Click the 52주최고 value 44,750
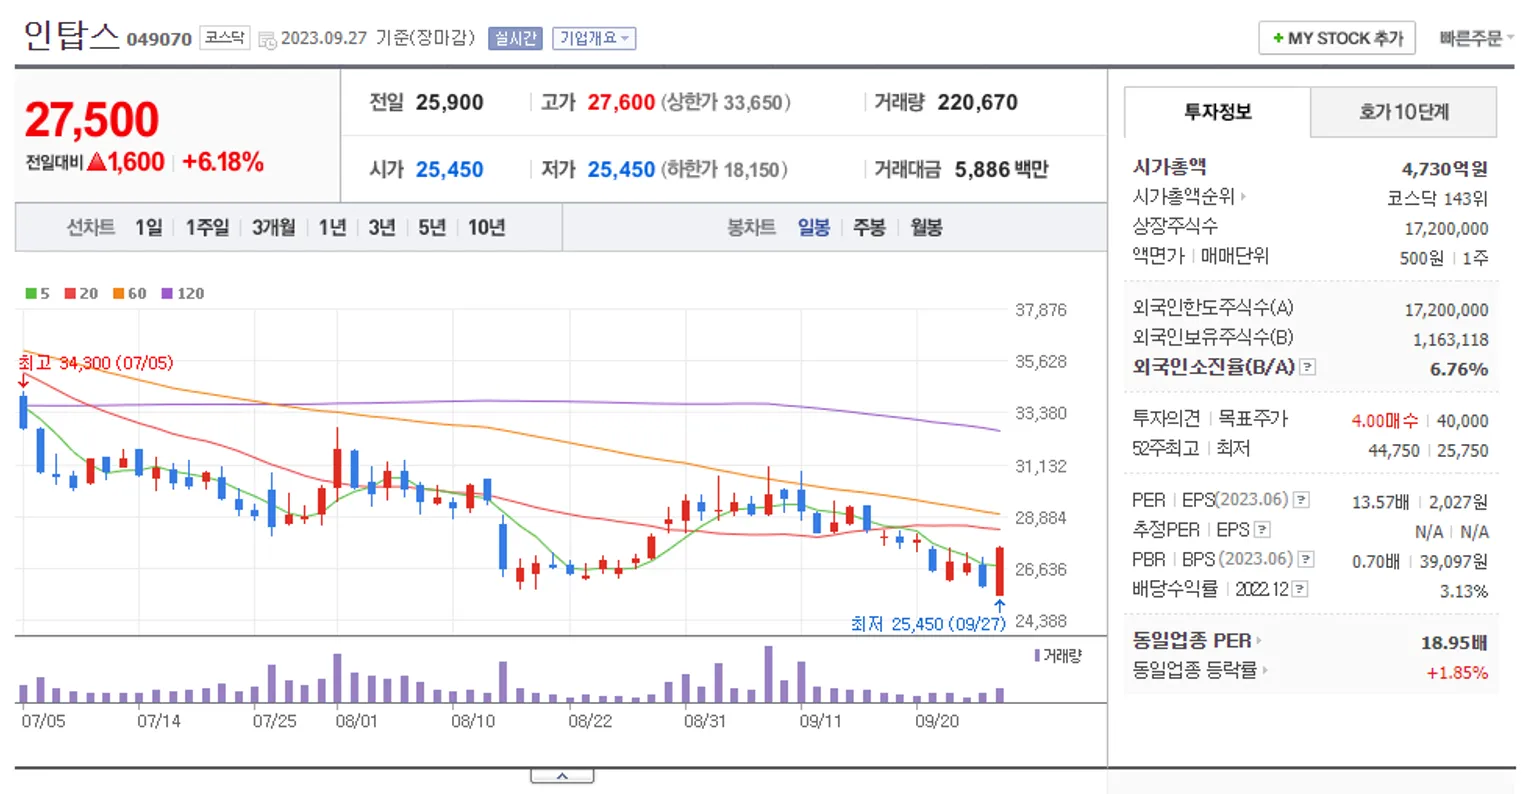 [x=1393, y=451]
